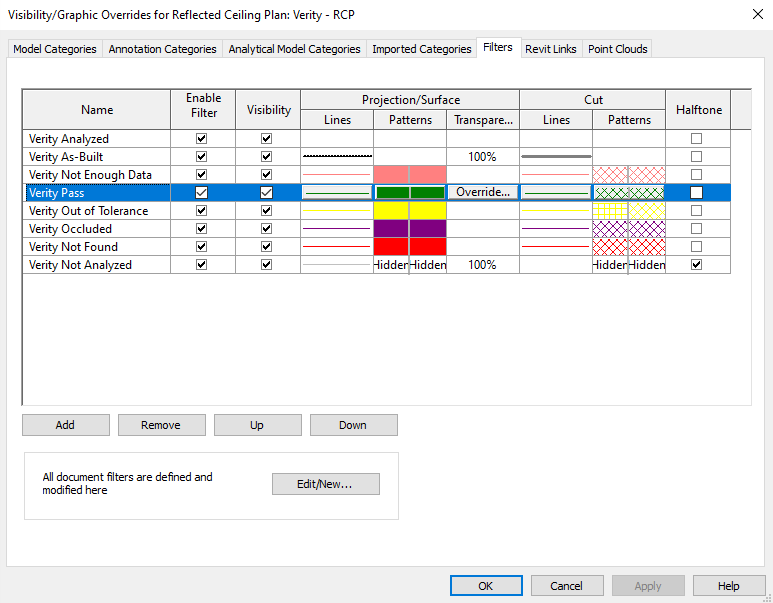Move the selected filter Down
This screenshot has width=773, height=603.
(353, 425)
